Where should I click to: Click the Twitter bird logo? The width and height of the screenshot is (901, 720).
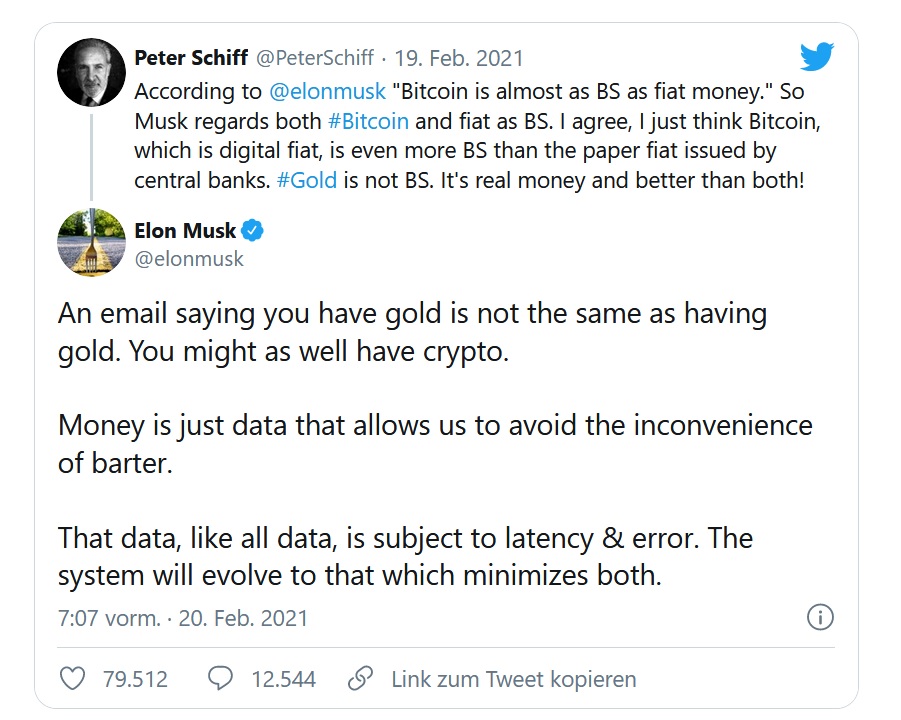[x=816, y=57]
